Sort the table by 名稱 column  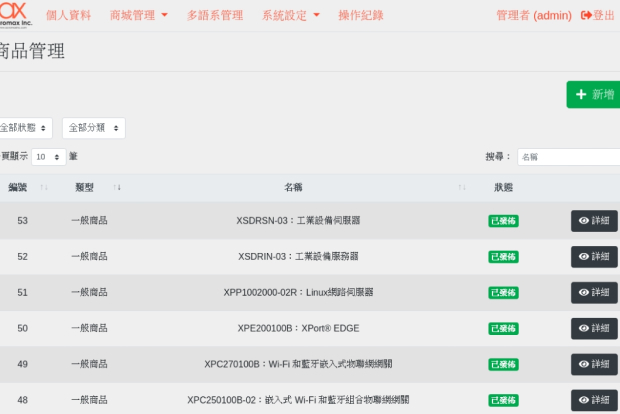299,187
